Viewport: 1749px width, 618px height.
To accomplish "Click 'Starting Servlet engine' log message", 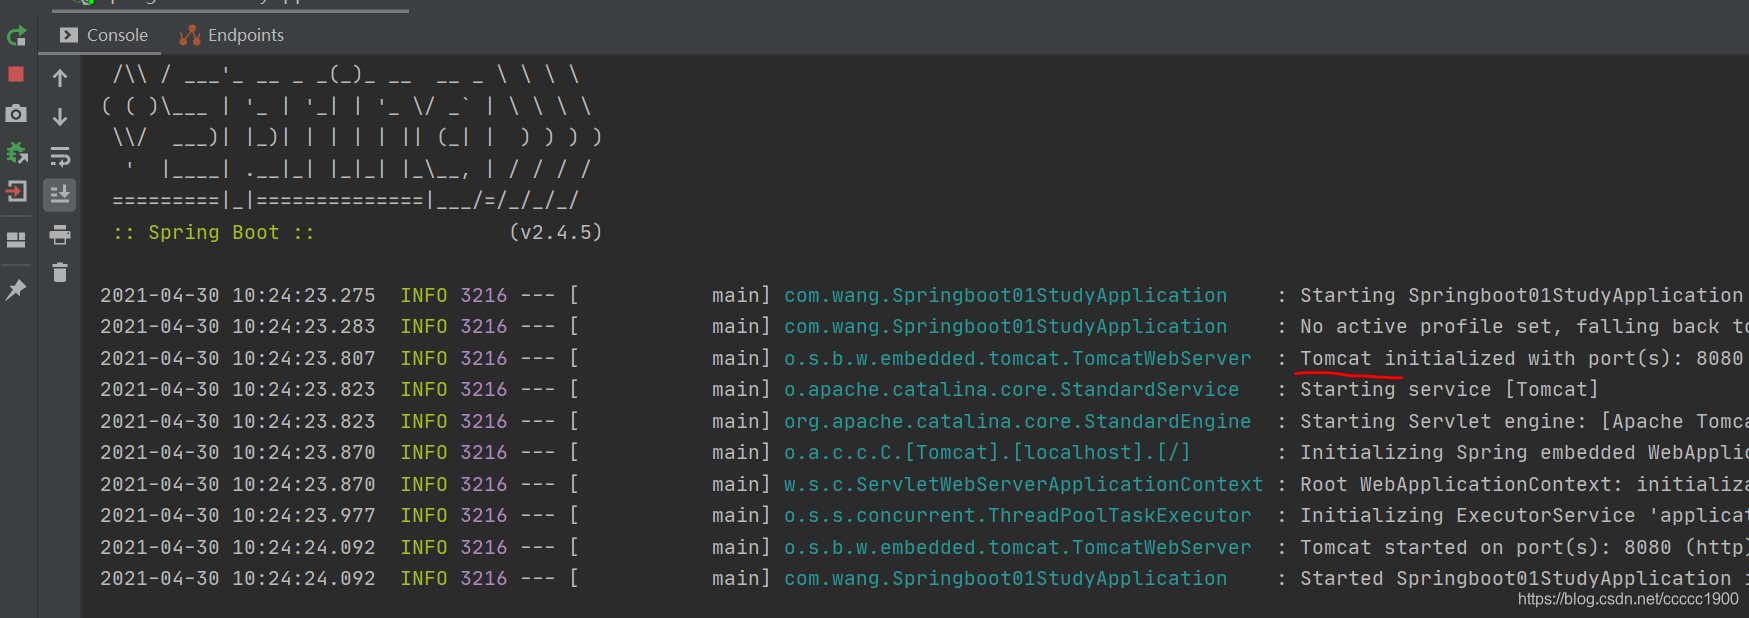I will 1524,422.
